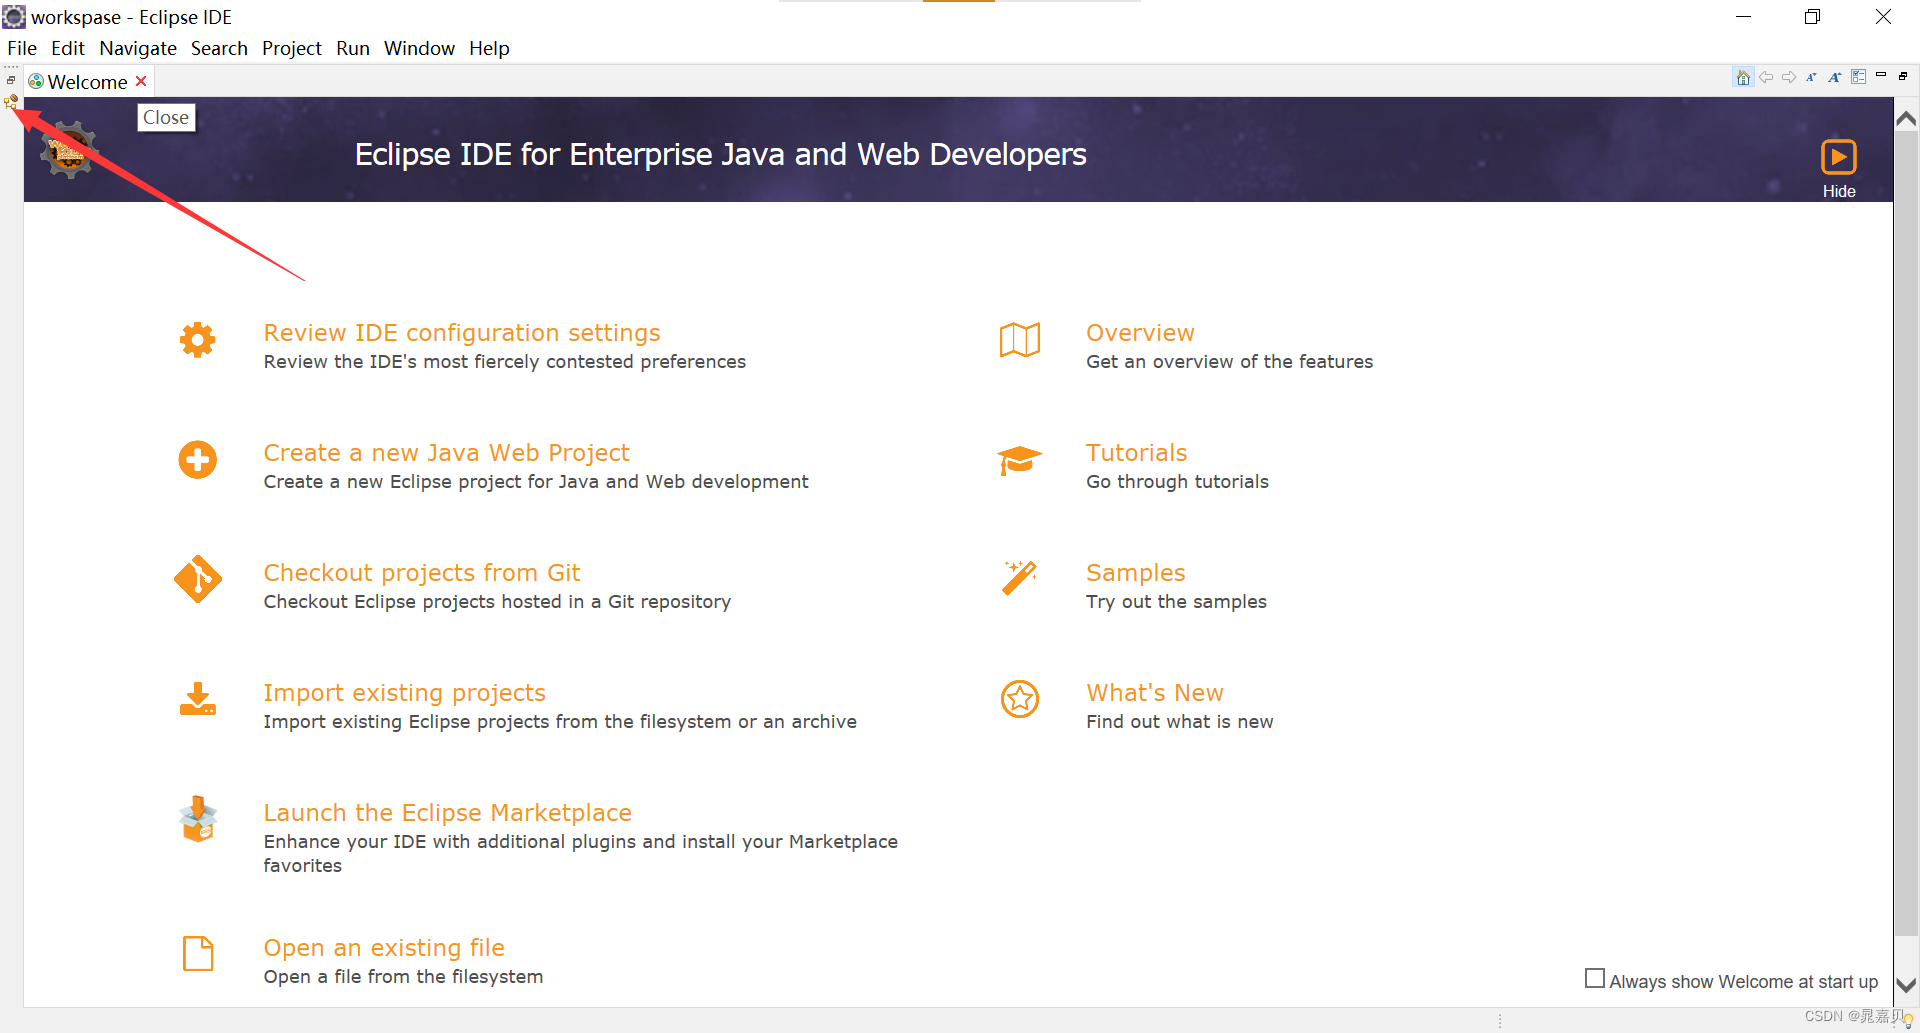Click the back navigation arrow in Welcome toolbar
The image size is (1920, 1033).
point(1766,78)
